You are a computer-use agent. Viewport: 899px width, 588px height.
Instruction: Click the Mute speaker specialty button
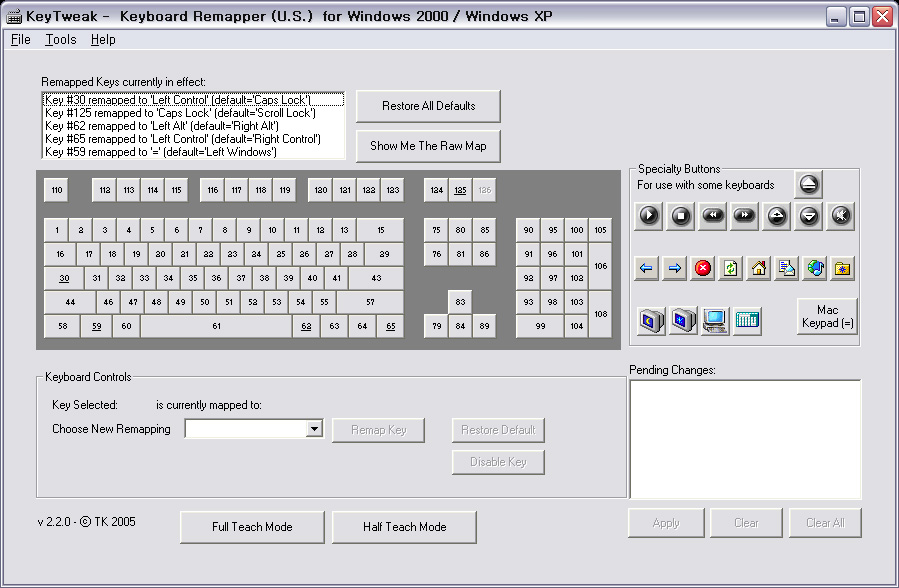pyautogui.click(x=841, y=216)
